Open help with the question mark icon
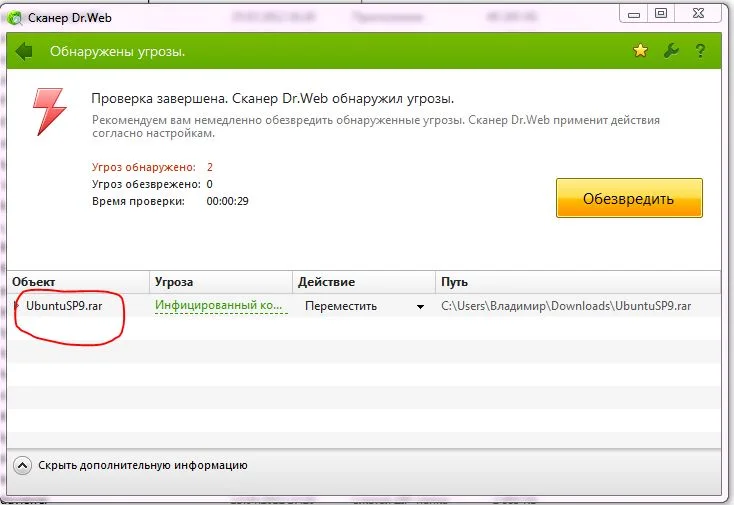The height and width of the screenshot is (505, 734). 700,51
